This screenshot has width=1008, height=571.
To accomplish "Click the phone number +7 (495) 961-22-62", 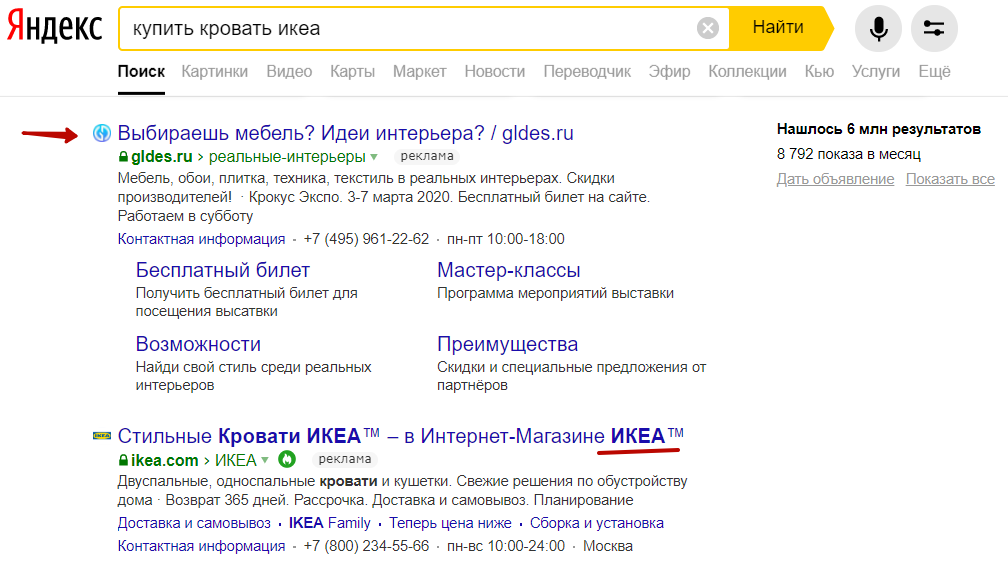I will (x=366, y=239).
